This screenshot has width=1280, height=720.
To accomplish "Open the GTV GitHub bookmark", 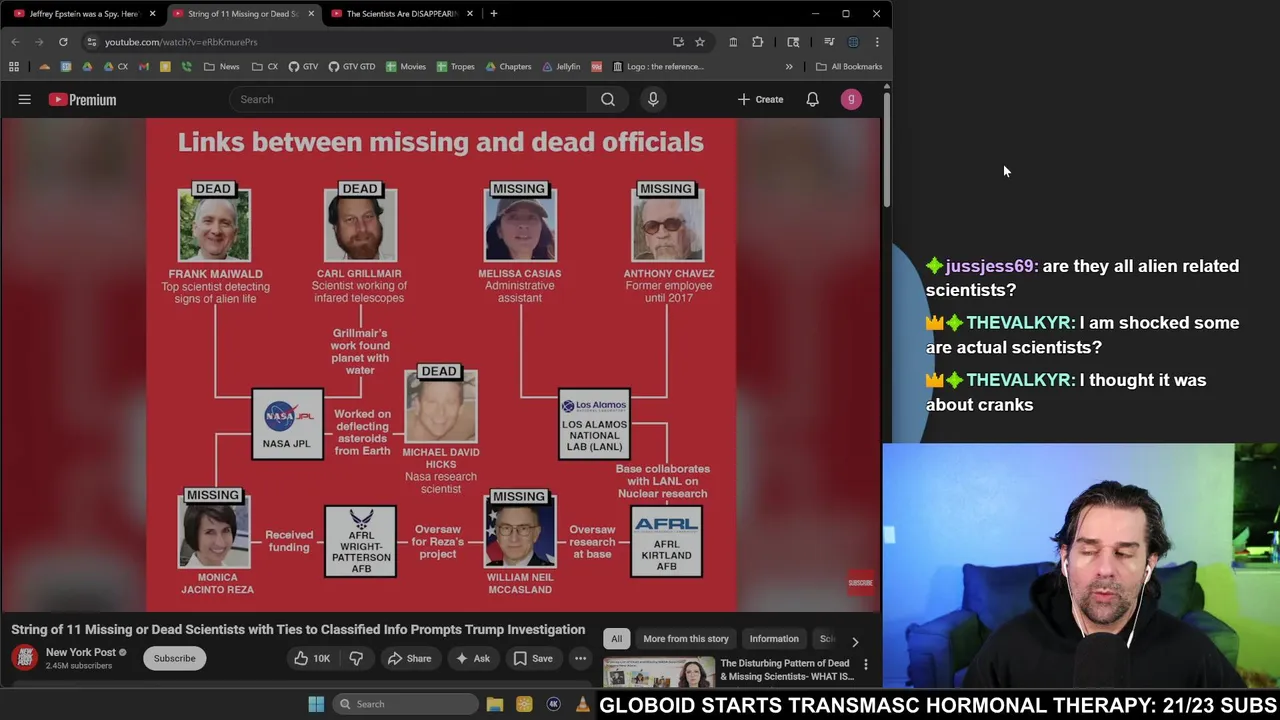I will click(303, 67).
